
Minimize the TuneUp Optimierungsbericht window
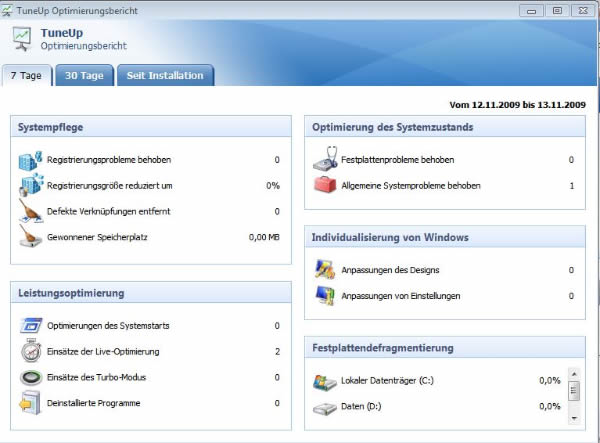(532, 11)
